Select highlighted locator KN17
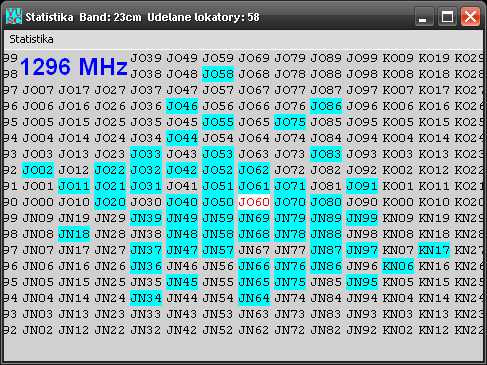 [x=434, y=250]
